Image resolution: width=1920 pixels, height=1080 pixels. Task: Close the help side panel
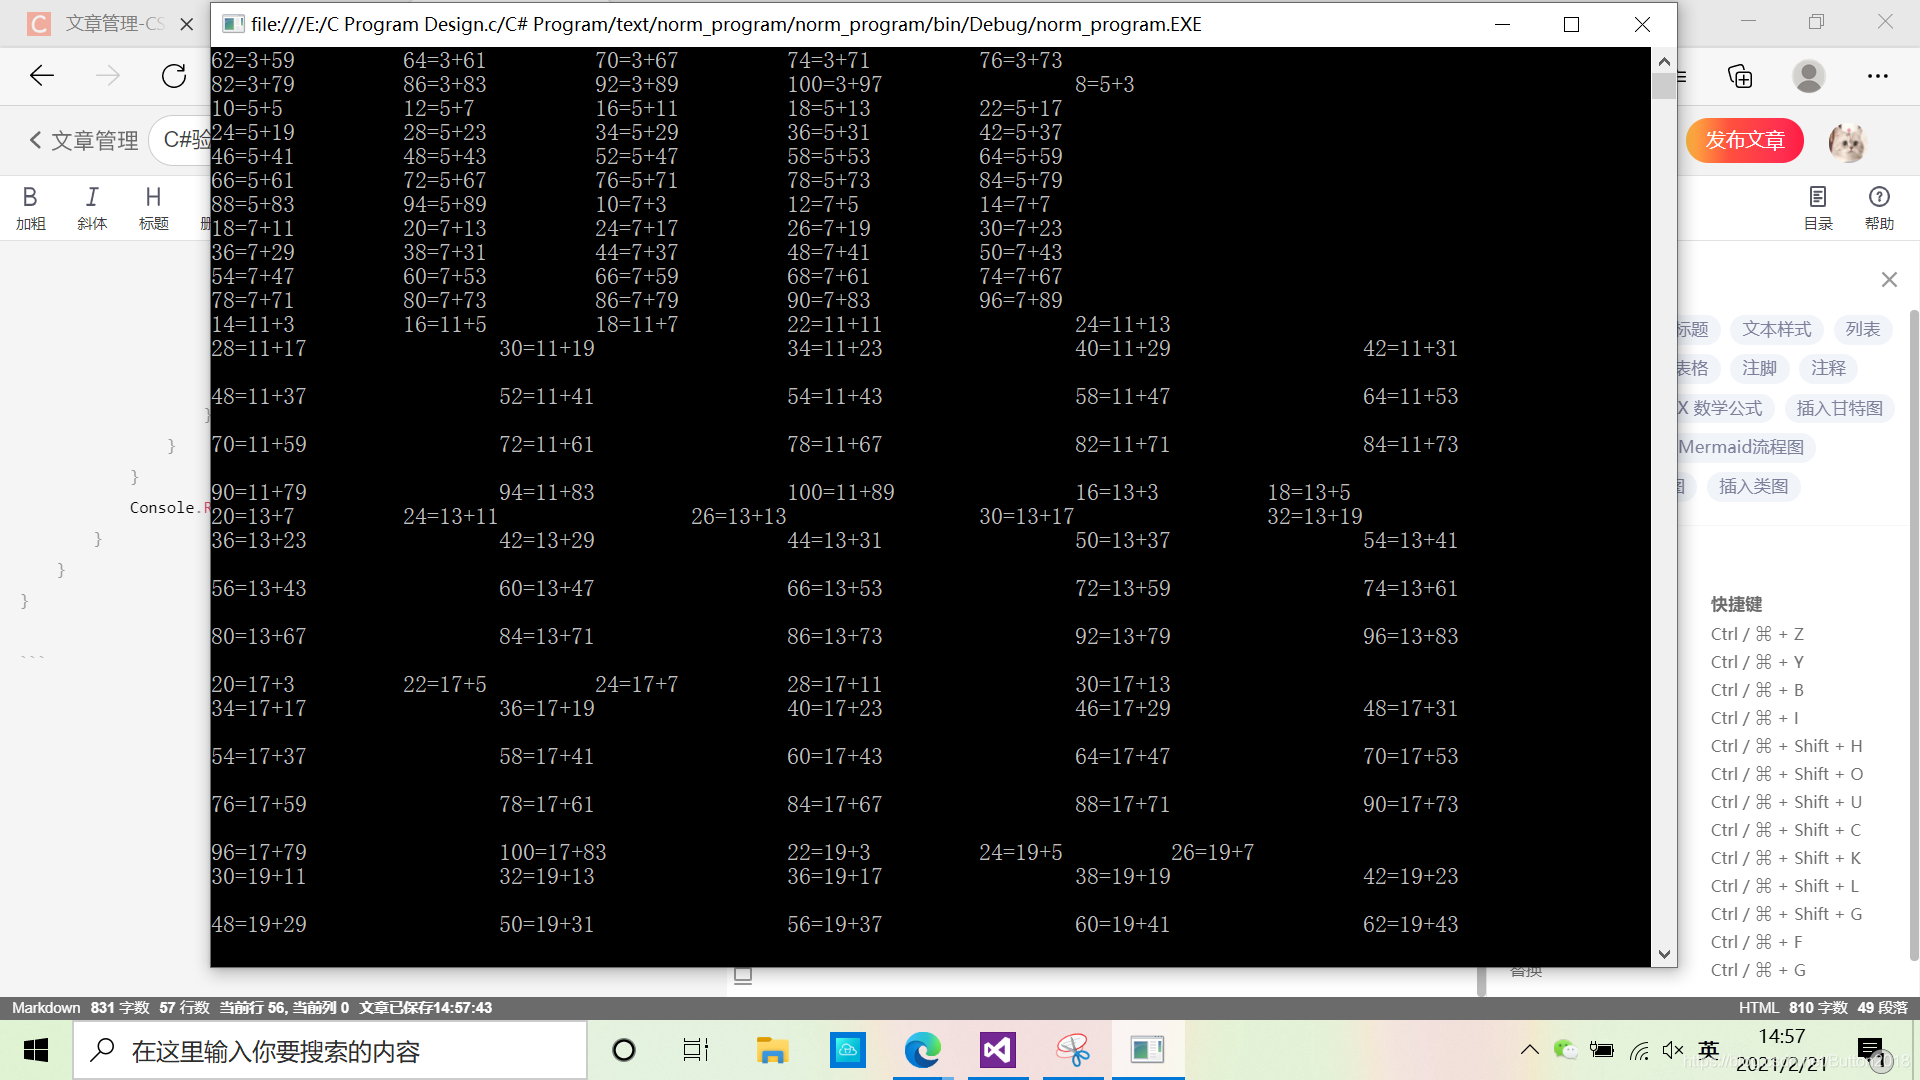coord(1889,280)
